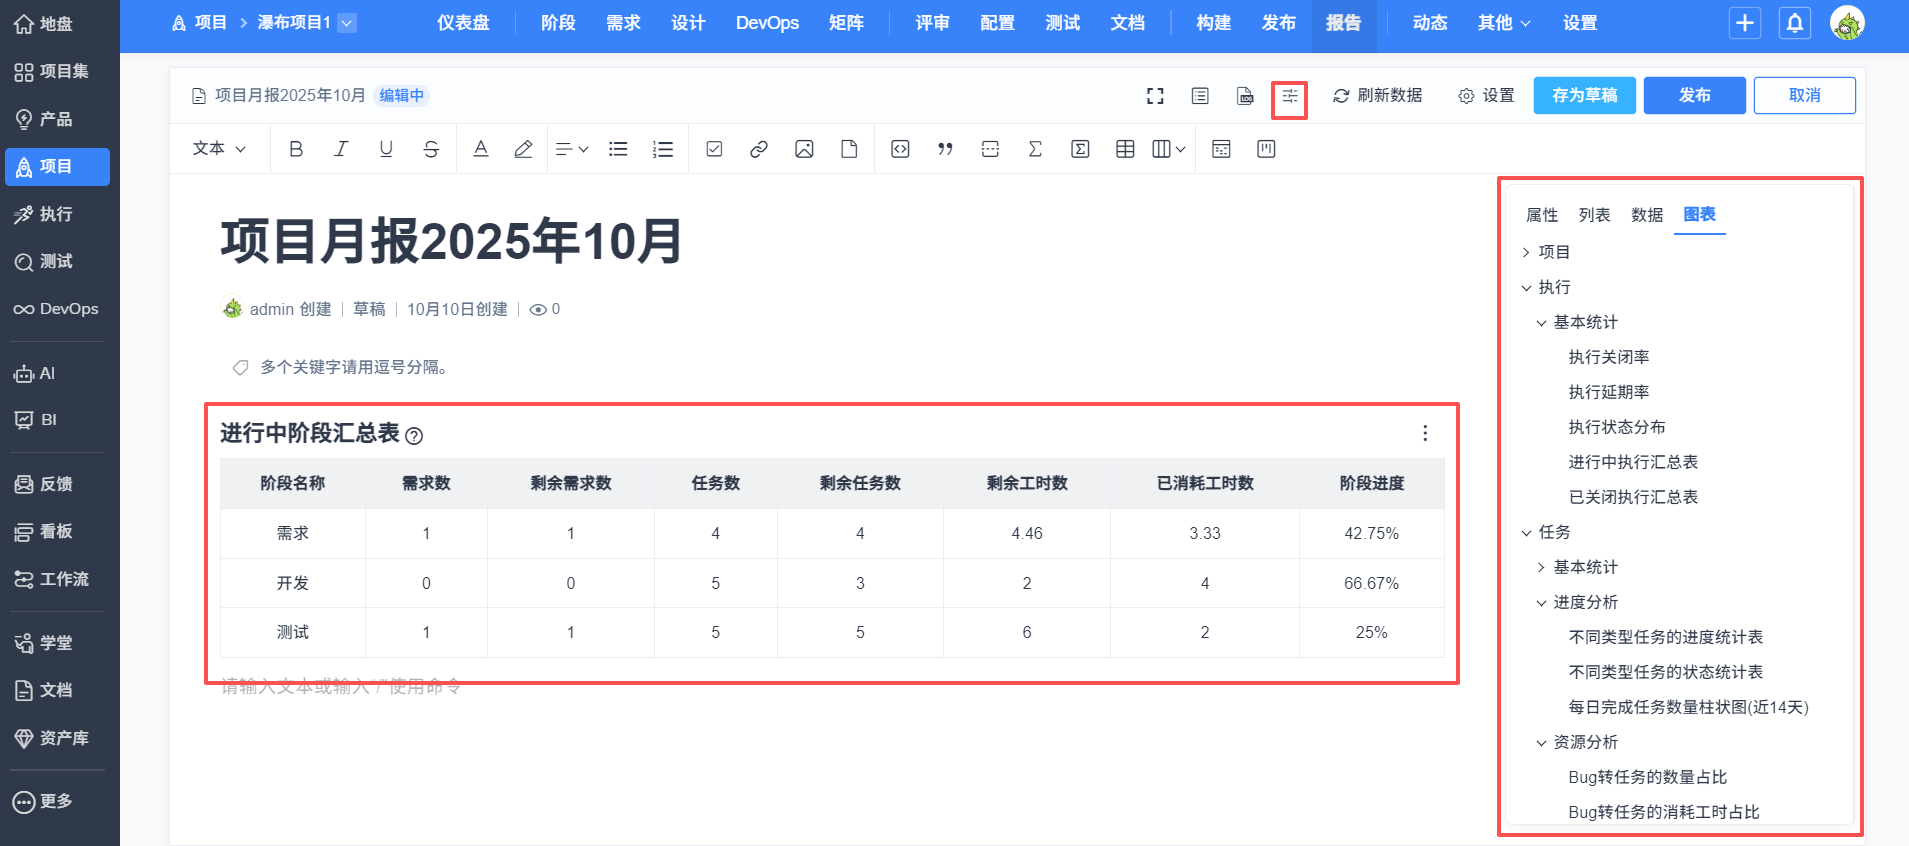Click 更多 in the sidebar
Image resolution: width=1909 pixels, height=846 pixels.
click(57, 801)
